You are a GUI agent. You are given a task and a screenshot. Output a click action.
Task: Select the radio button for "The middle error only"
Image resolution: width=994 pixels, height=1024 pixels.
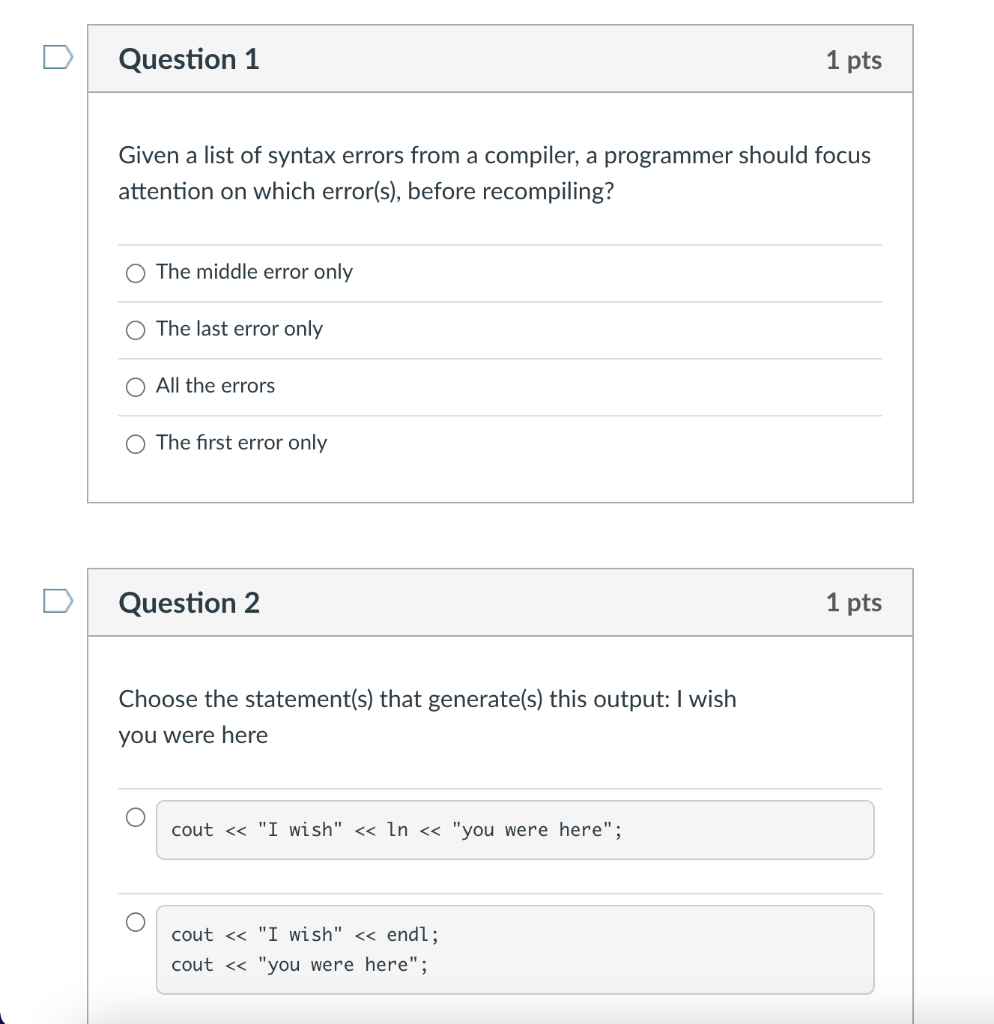point(135,273)
